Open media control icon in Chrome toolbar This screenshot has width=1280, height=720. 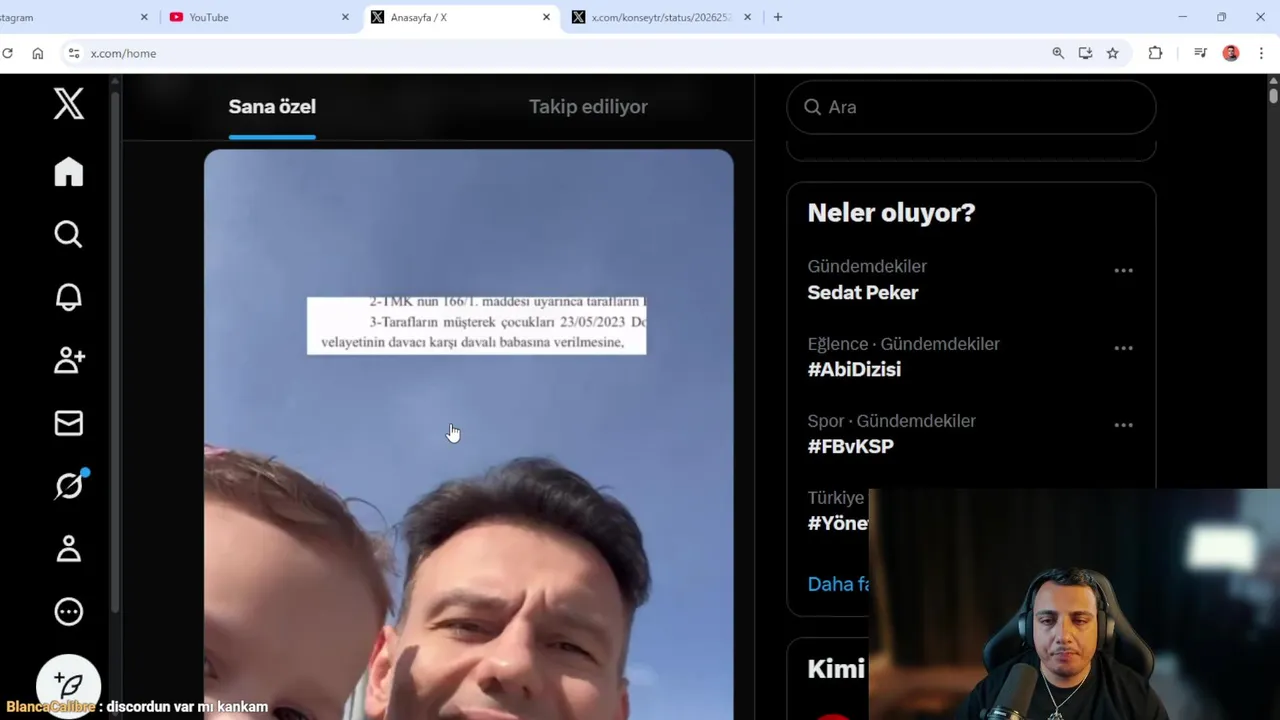[1200, 53]
